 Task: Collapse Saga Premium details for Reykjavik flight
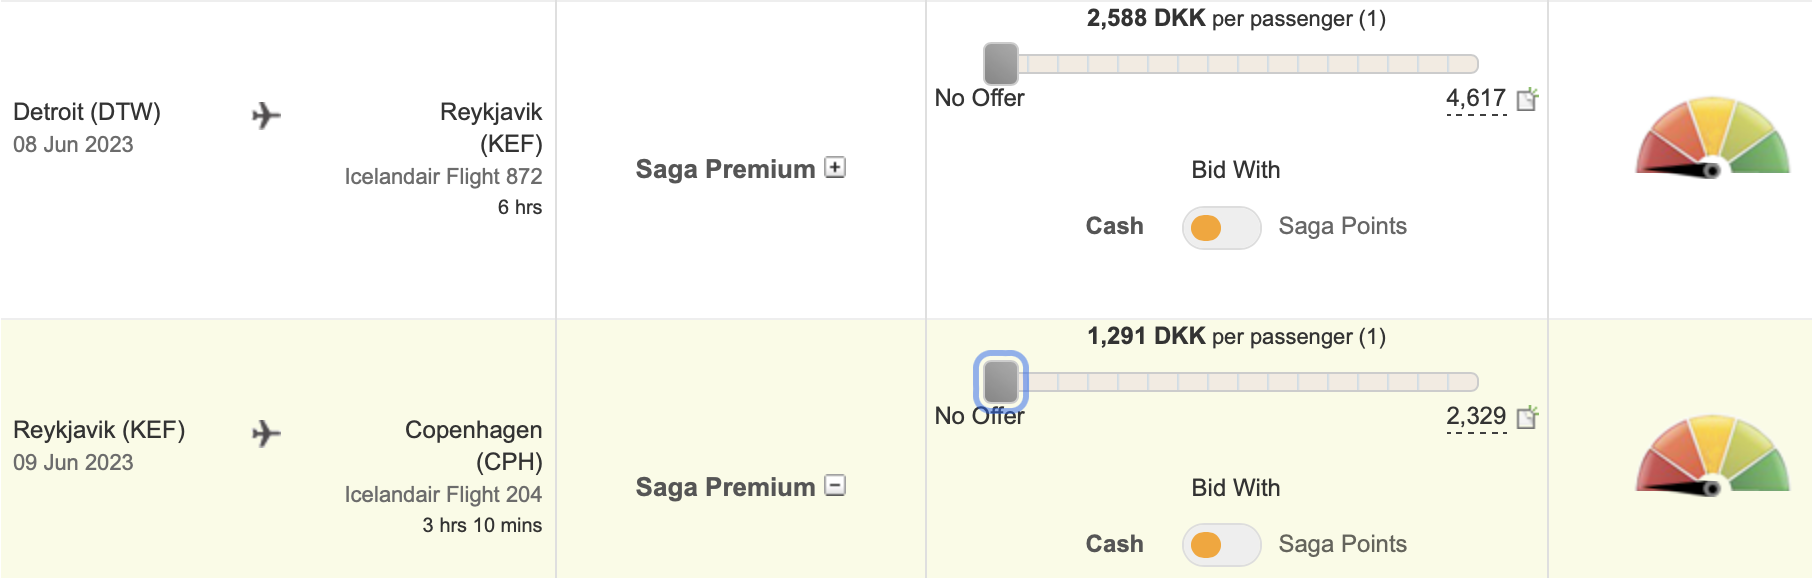(835, 486)
